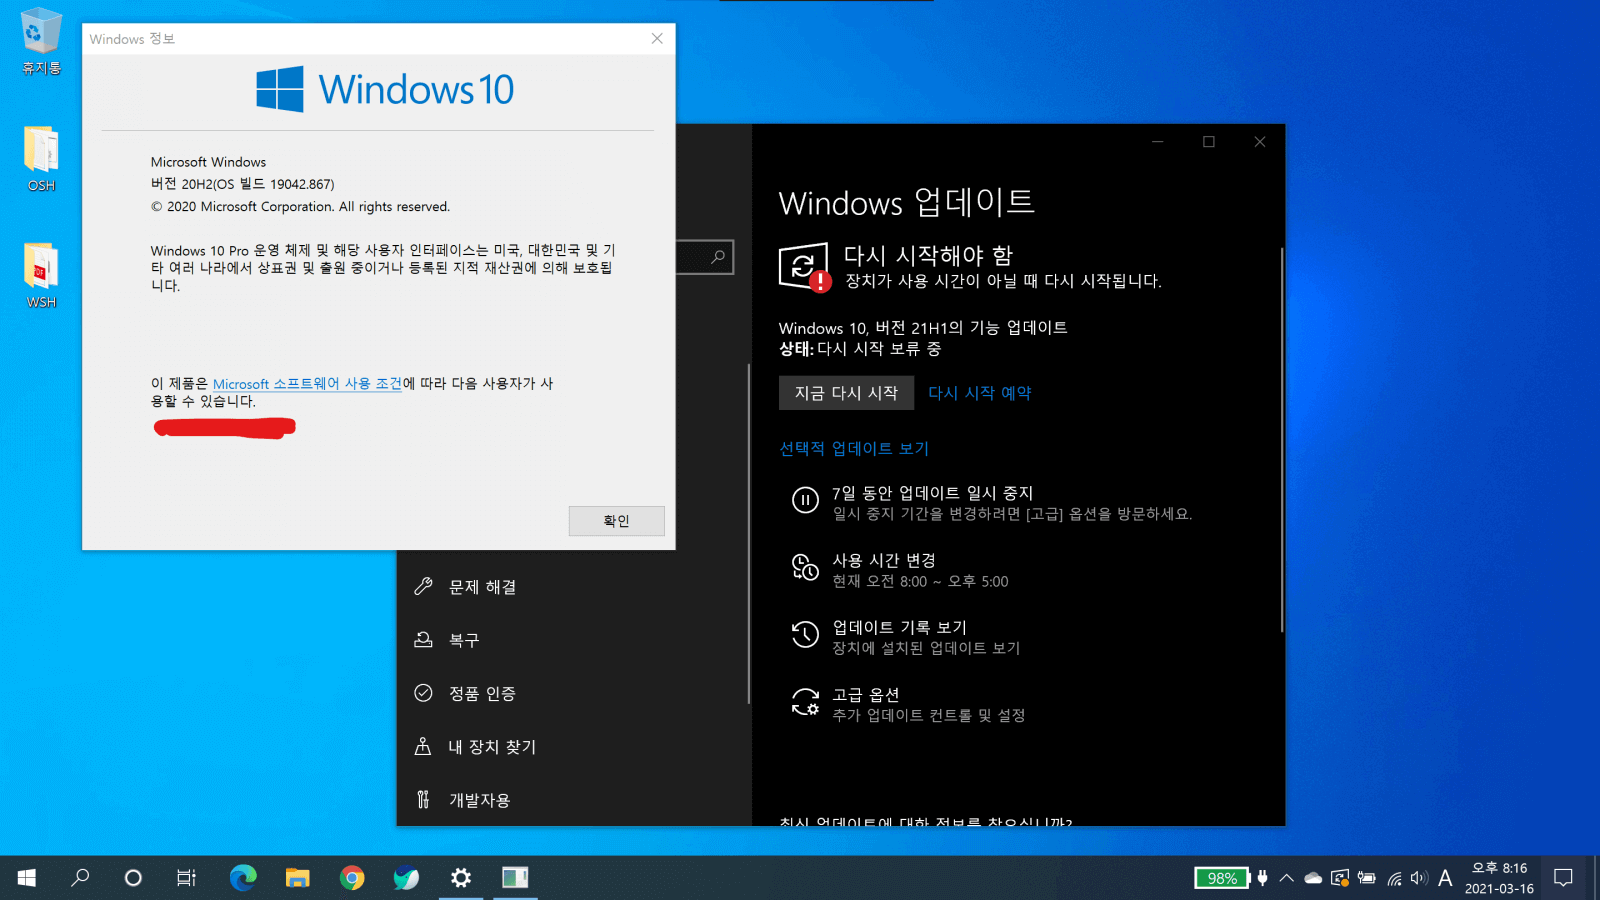
Task: Open volume speaker tray icon
Action: (x=1419, y=878)
